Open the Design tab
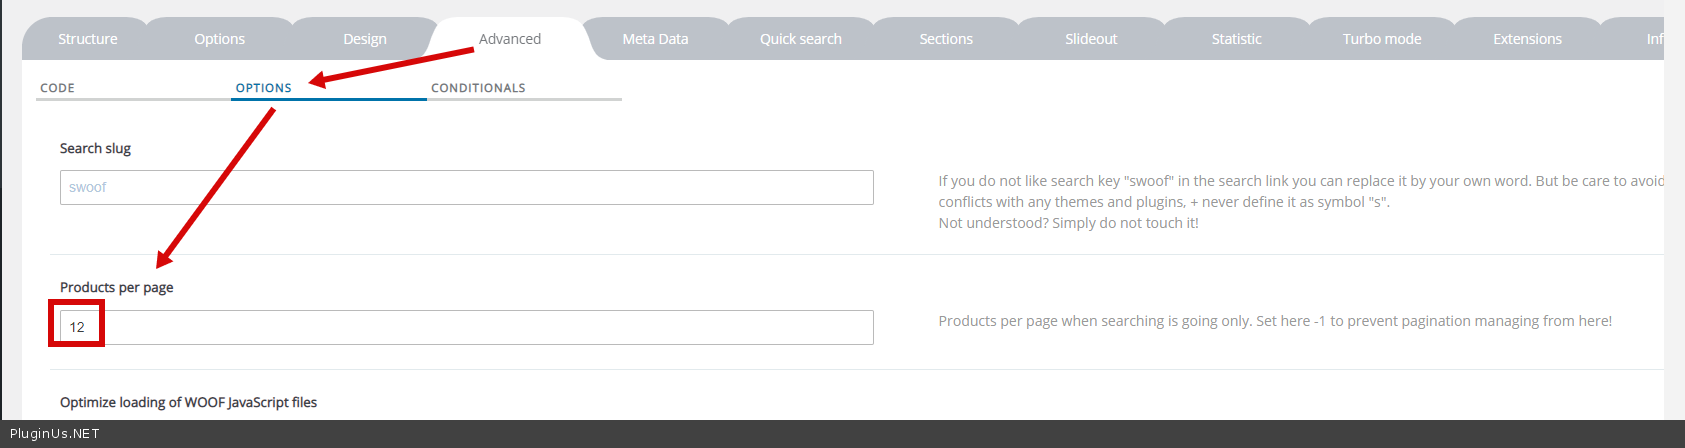This screenshot has height=448, width=1685. (x=364, y=39)
